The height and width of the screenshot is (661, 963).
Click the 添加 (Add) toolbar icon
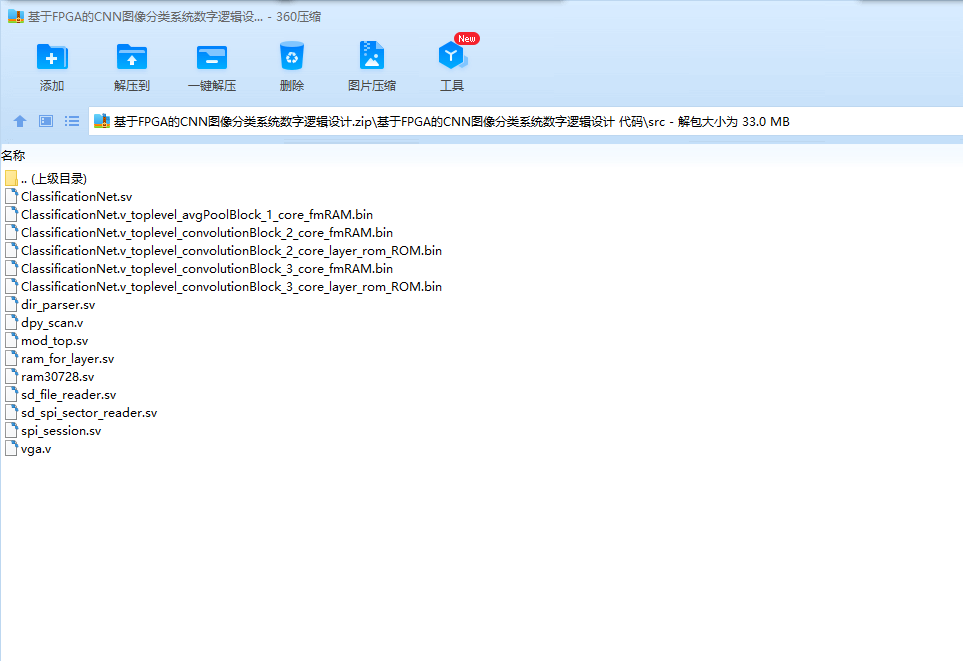coord(52,57)
